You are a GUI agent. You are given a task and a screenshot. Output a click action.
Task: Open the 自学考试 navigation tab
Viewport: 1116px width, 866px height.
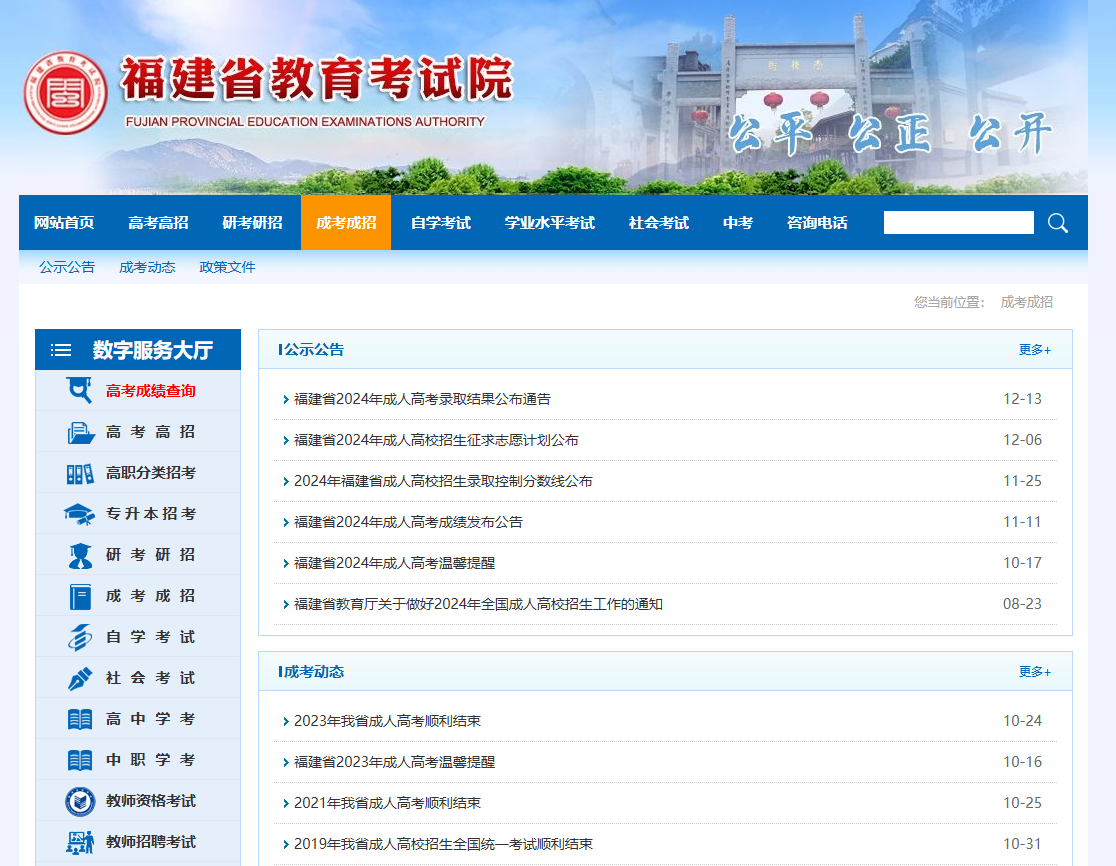tap(440, 223)
